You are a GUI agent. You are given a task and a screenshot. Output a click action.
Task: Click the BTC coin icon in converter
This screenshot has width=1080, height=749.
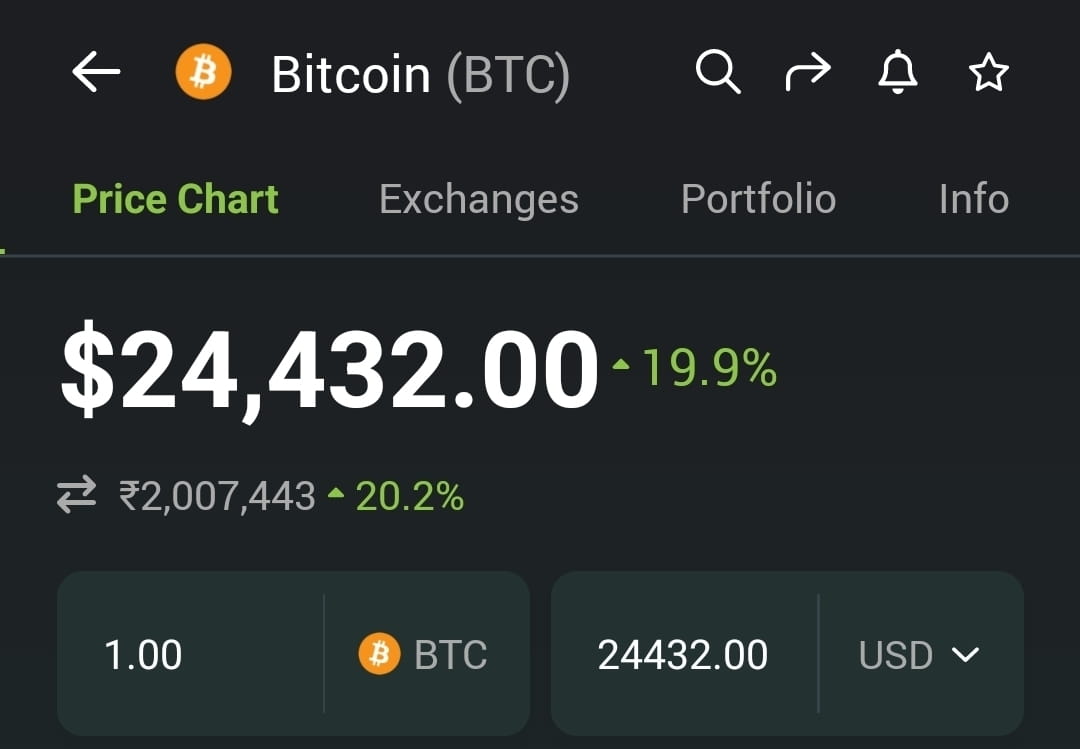(378, 654)
